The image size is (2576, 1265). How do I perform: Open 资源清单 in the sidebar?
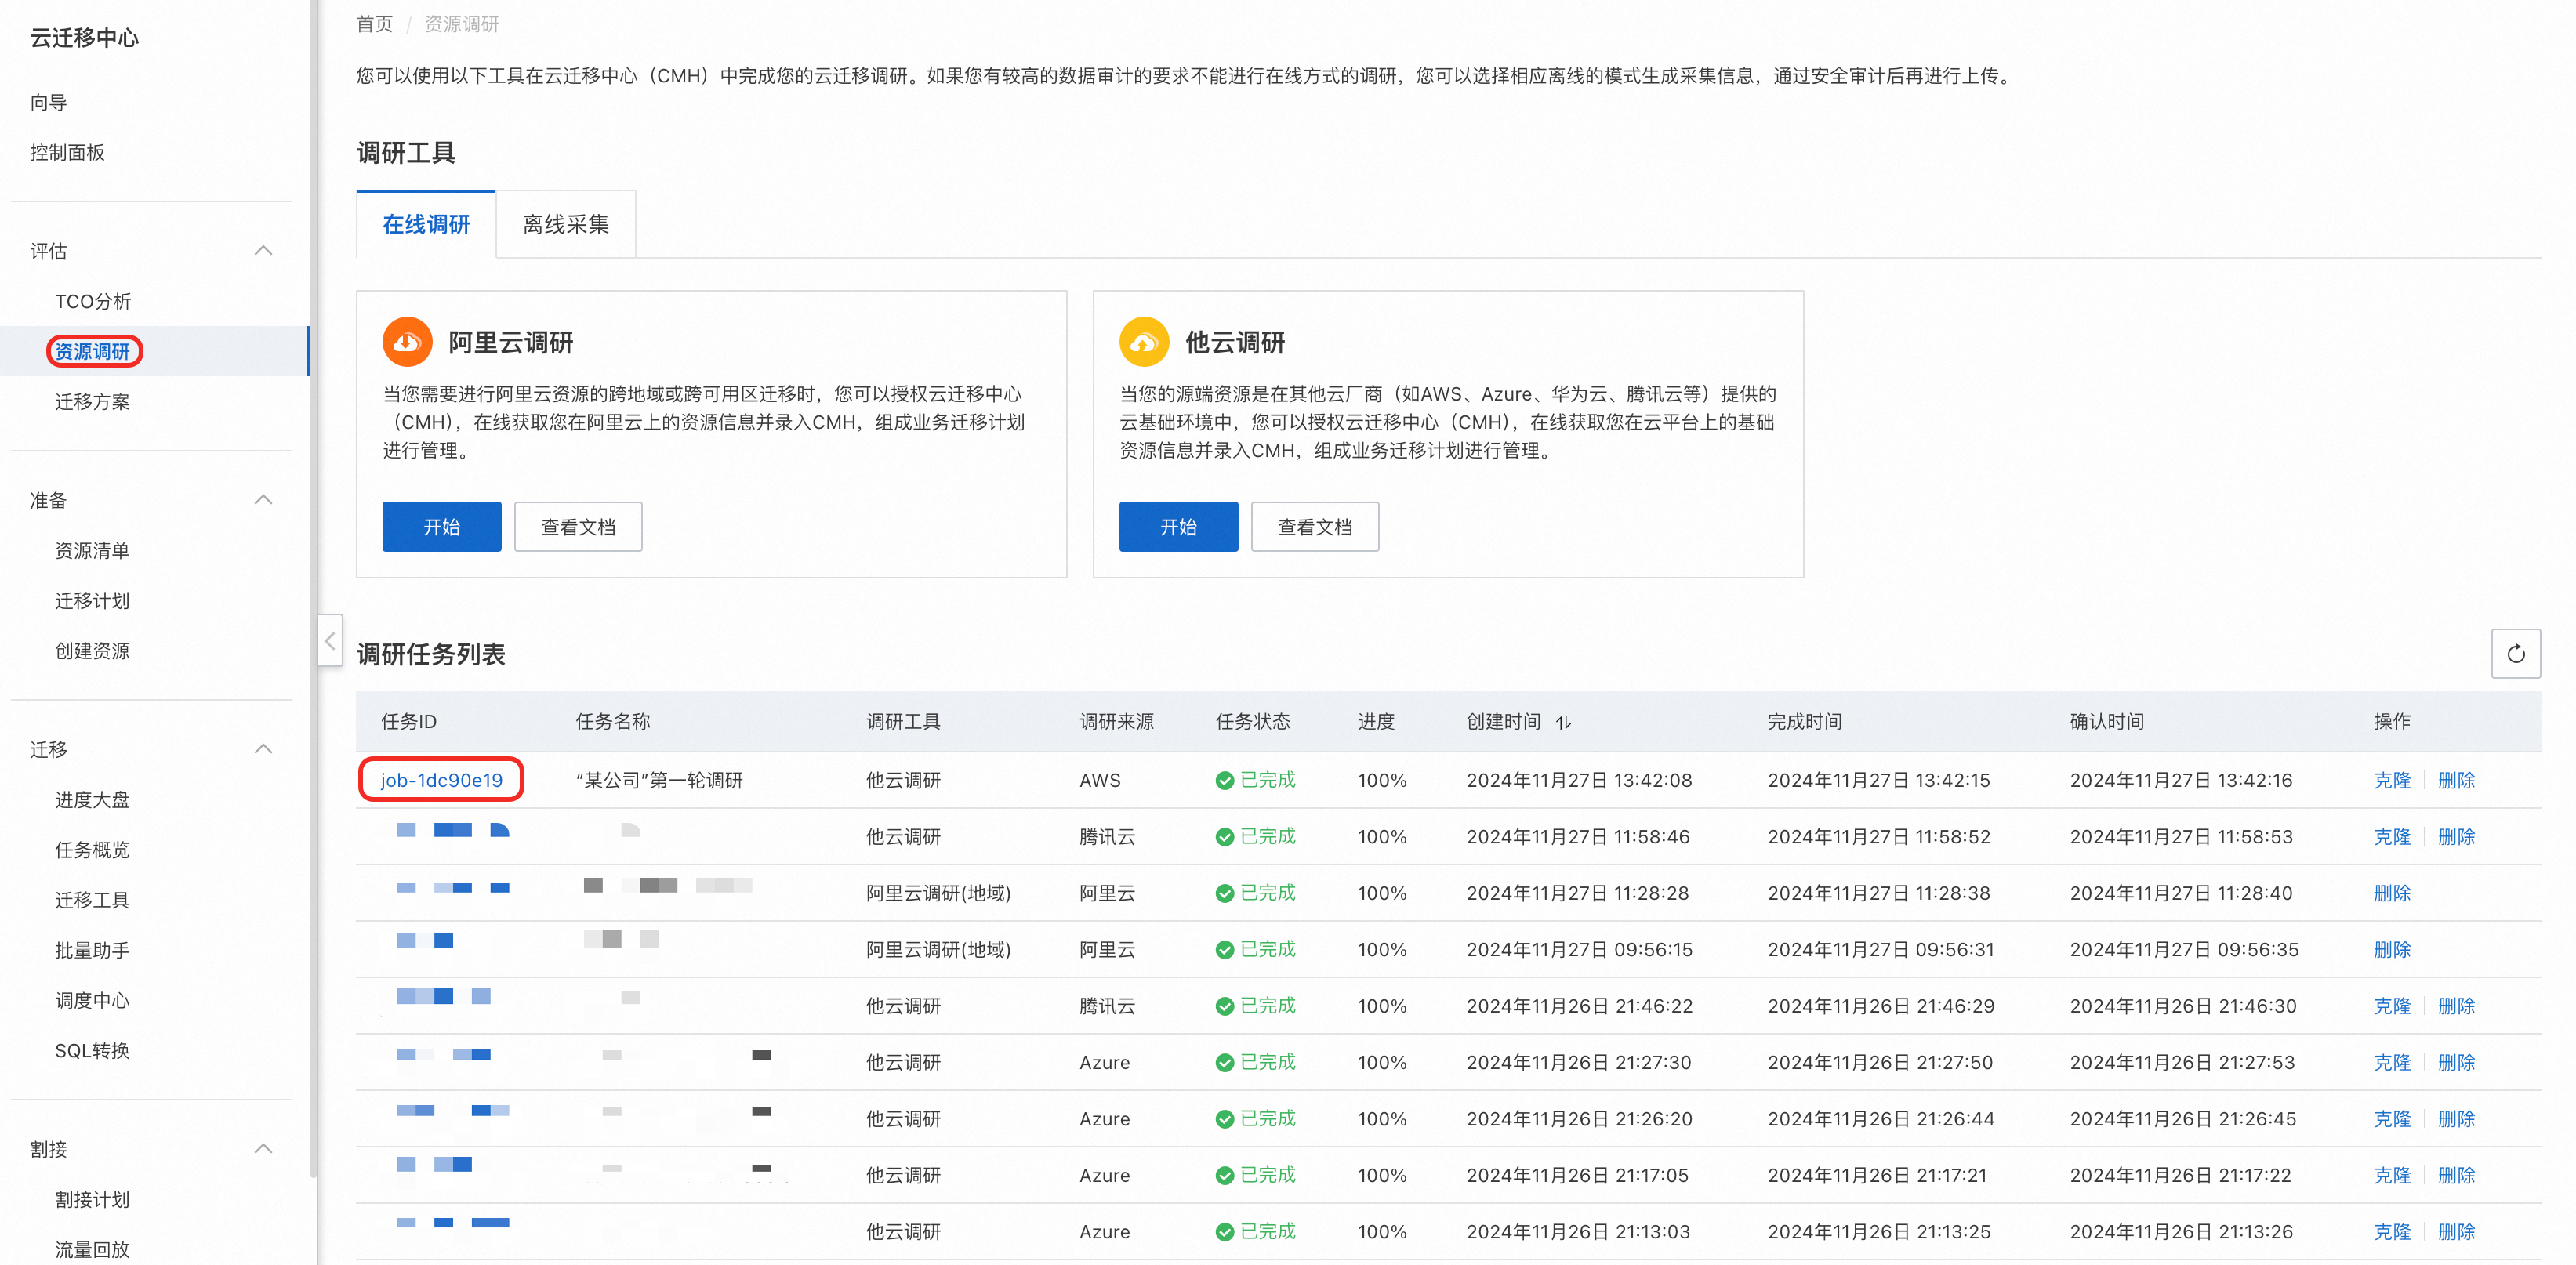92,550
